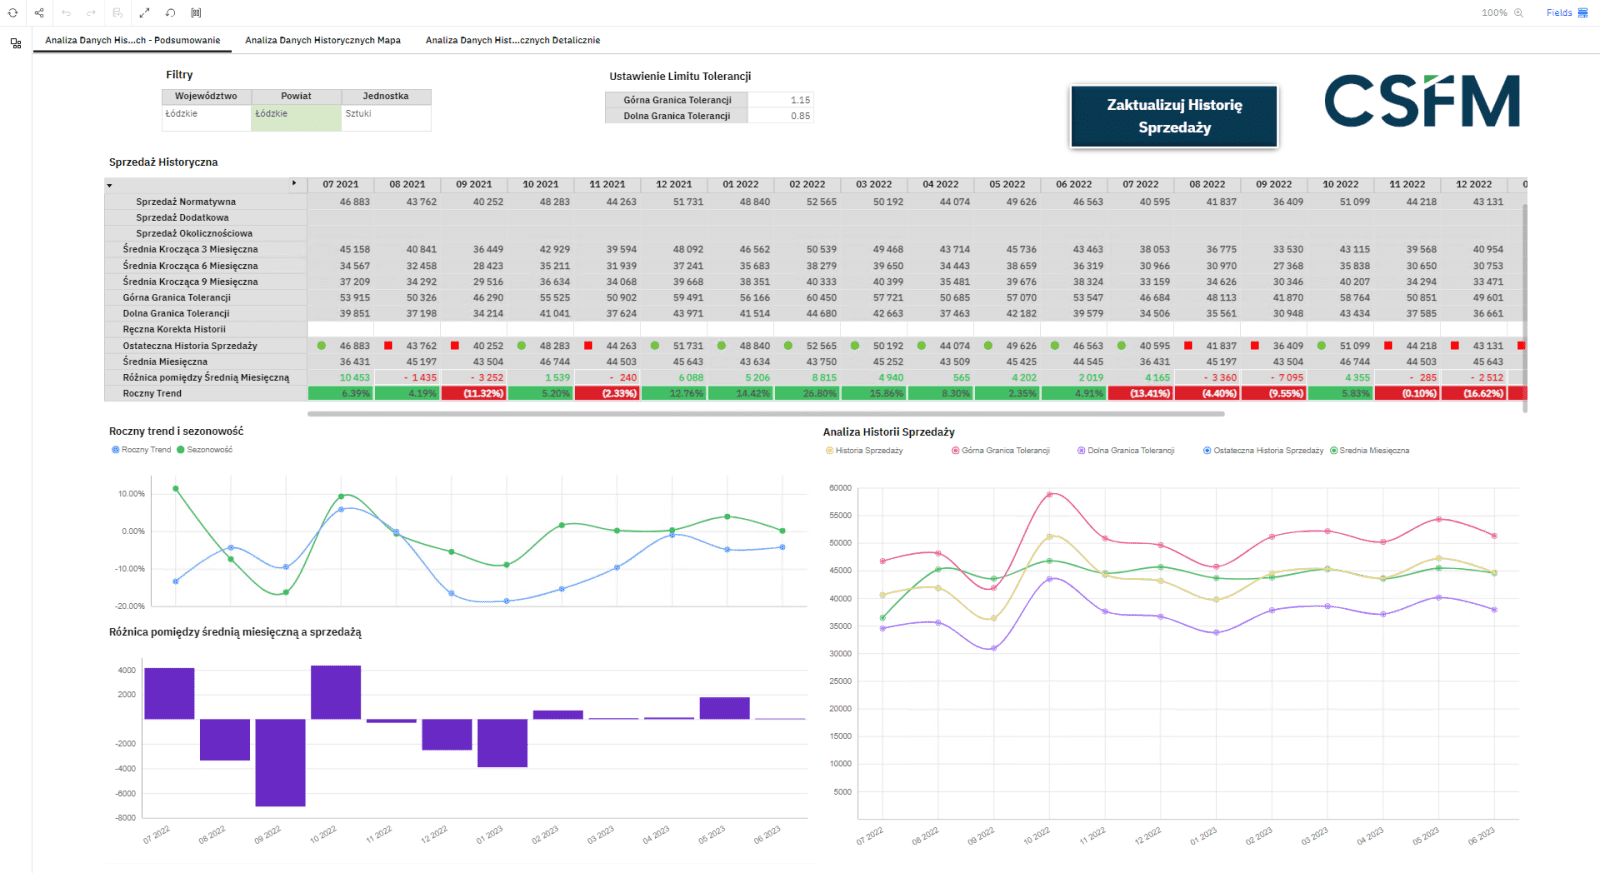Collapse rows with the table header down arrow

click(109, 185)
